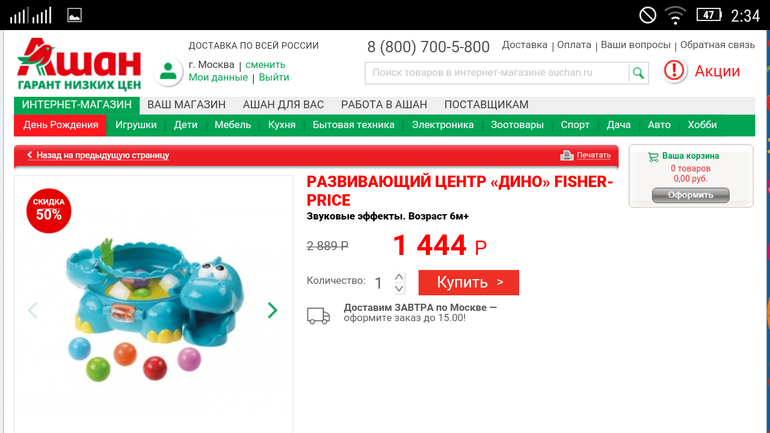This screenshot has width=770, height=433.
Task: Click the Оформить cart button
Action: pos(690,195)
